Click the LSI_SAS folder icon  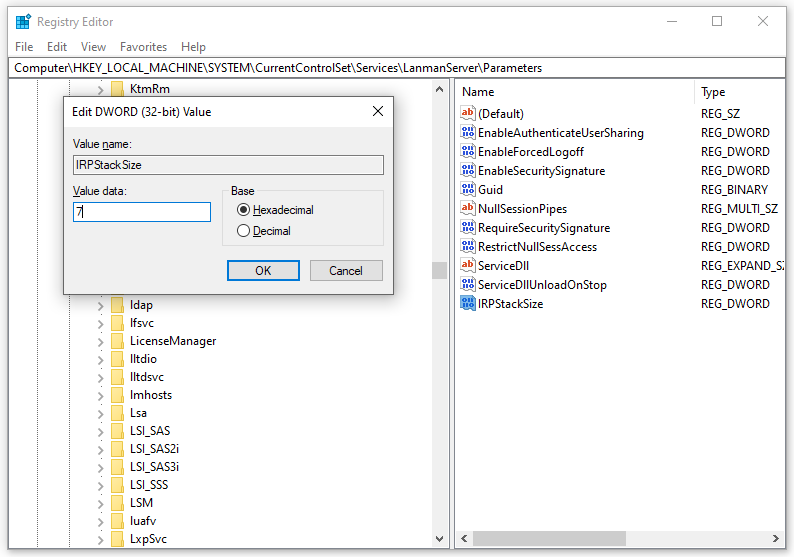(117, 430)
